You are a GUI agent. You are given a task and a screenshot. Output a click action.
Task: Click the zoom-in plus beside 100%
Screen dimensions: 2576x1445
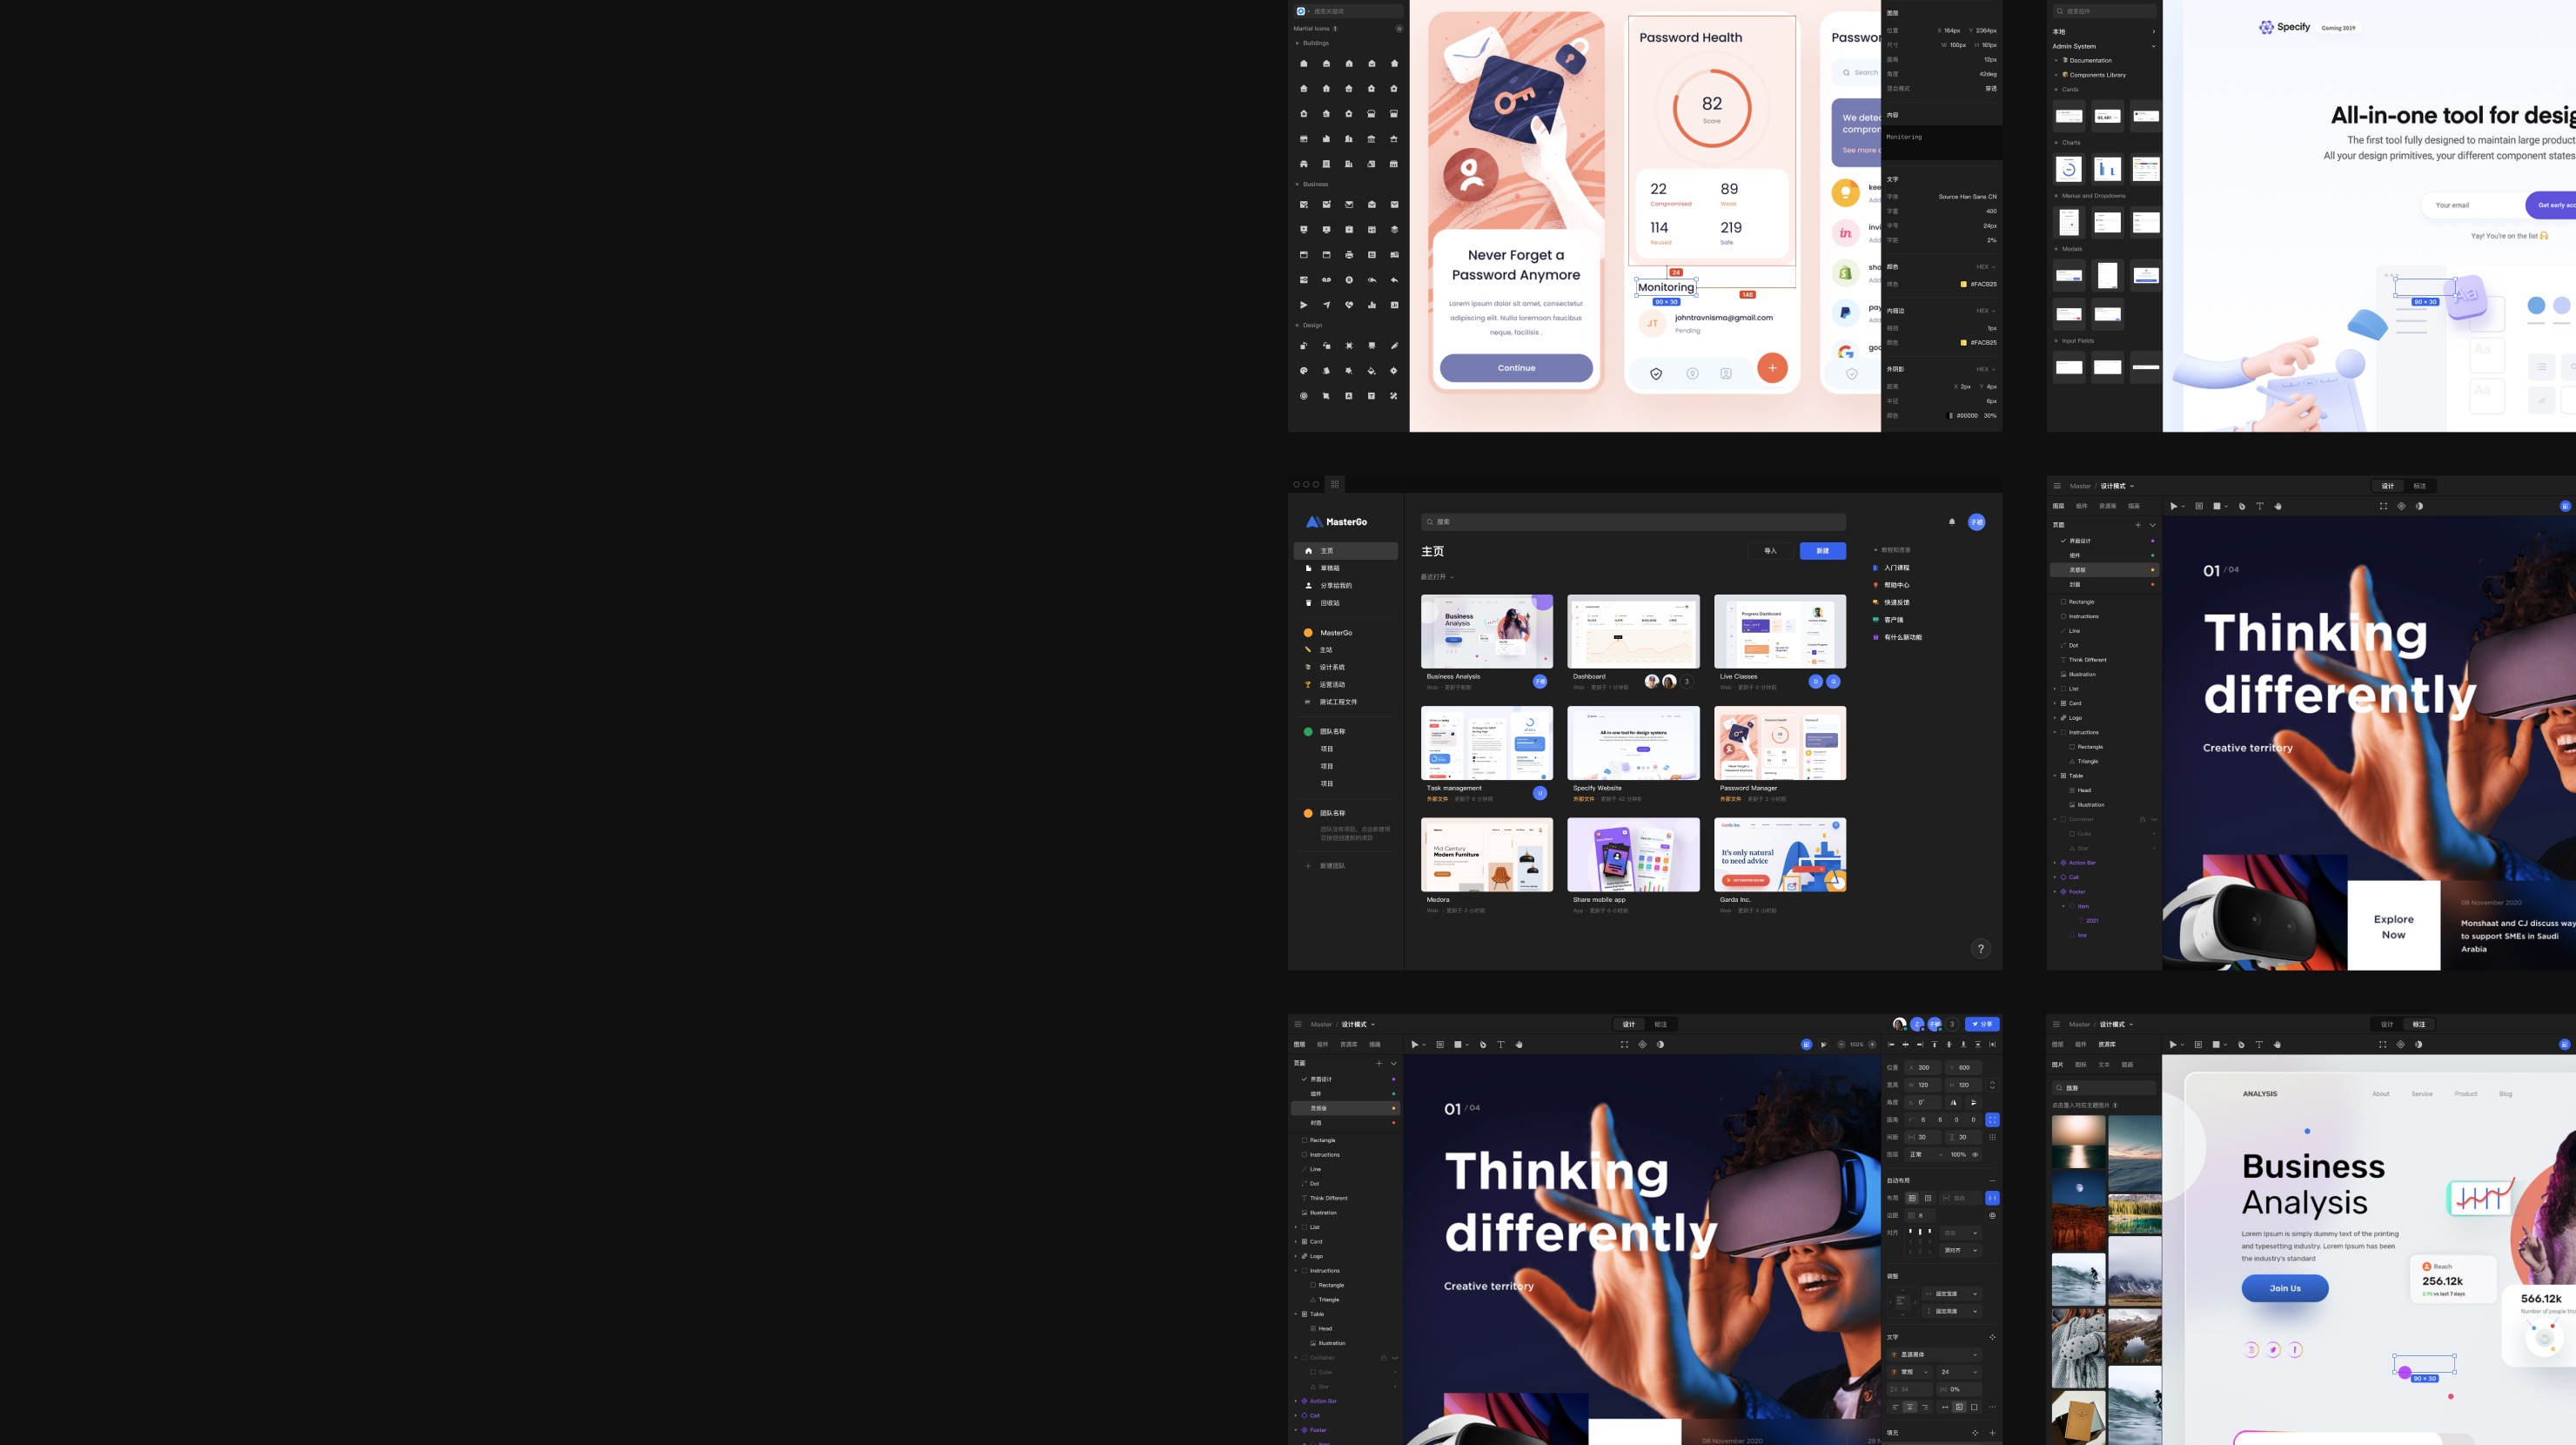(x=1872, y=1044)
